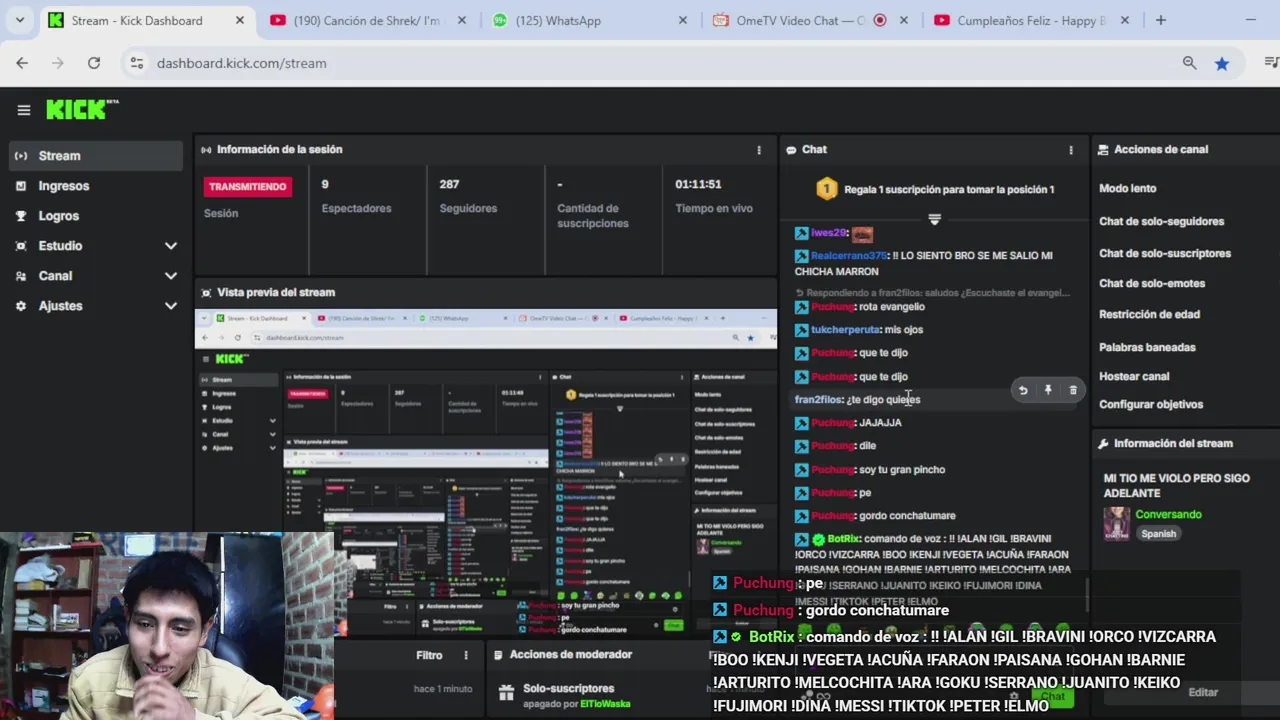Click the stream category thumbnail image
1280x720 pixels.
click(x=1116, y=523)
